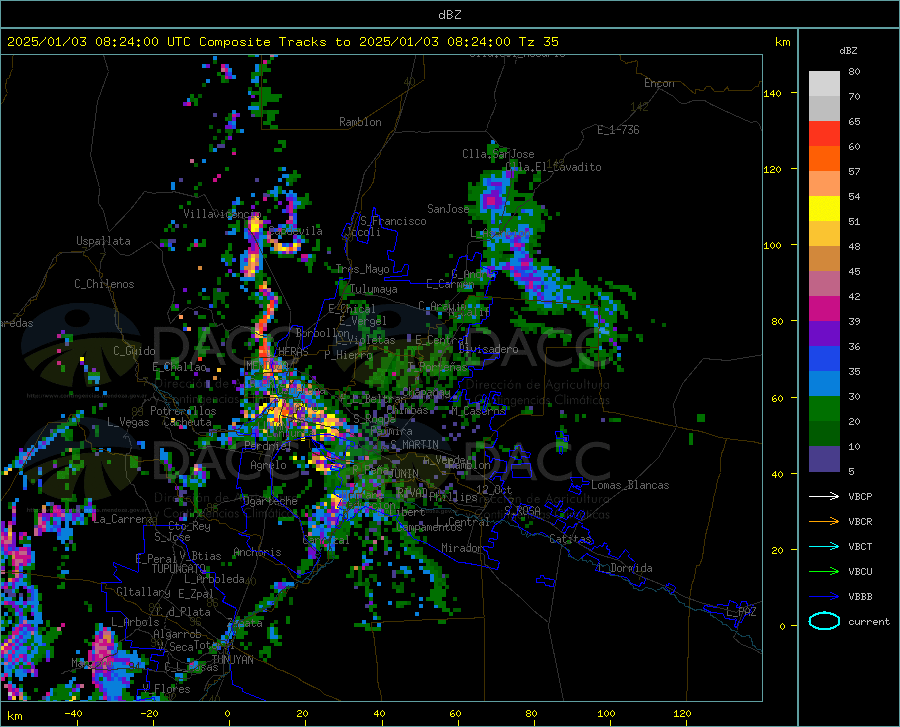
Task: Click the L_PAZ map label
Action: click(741, 612)
